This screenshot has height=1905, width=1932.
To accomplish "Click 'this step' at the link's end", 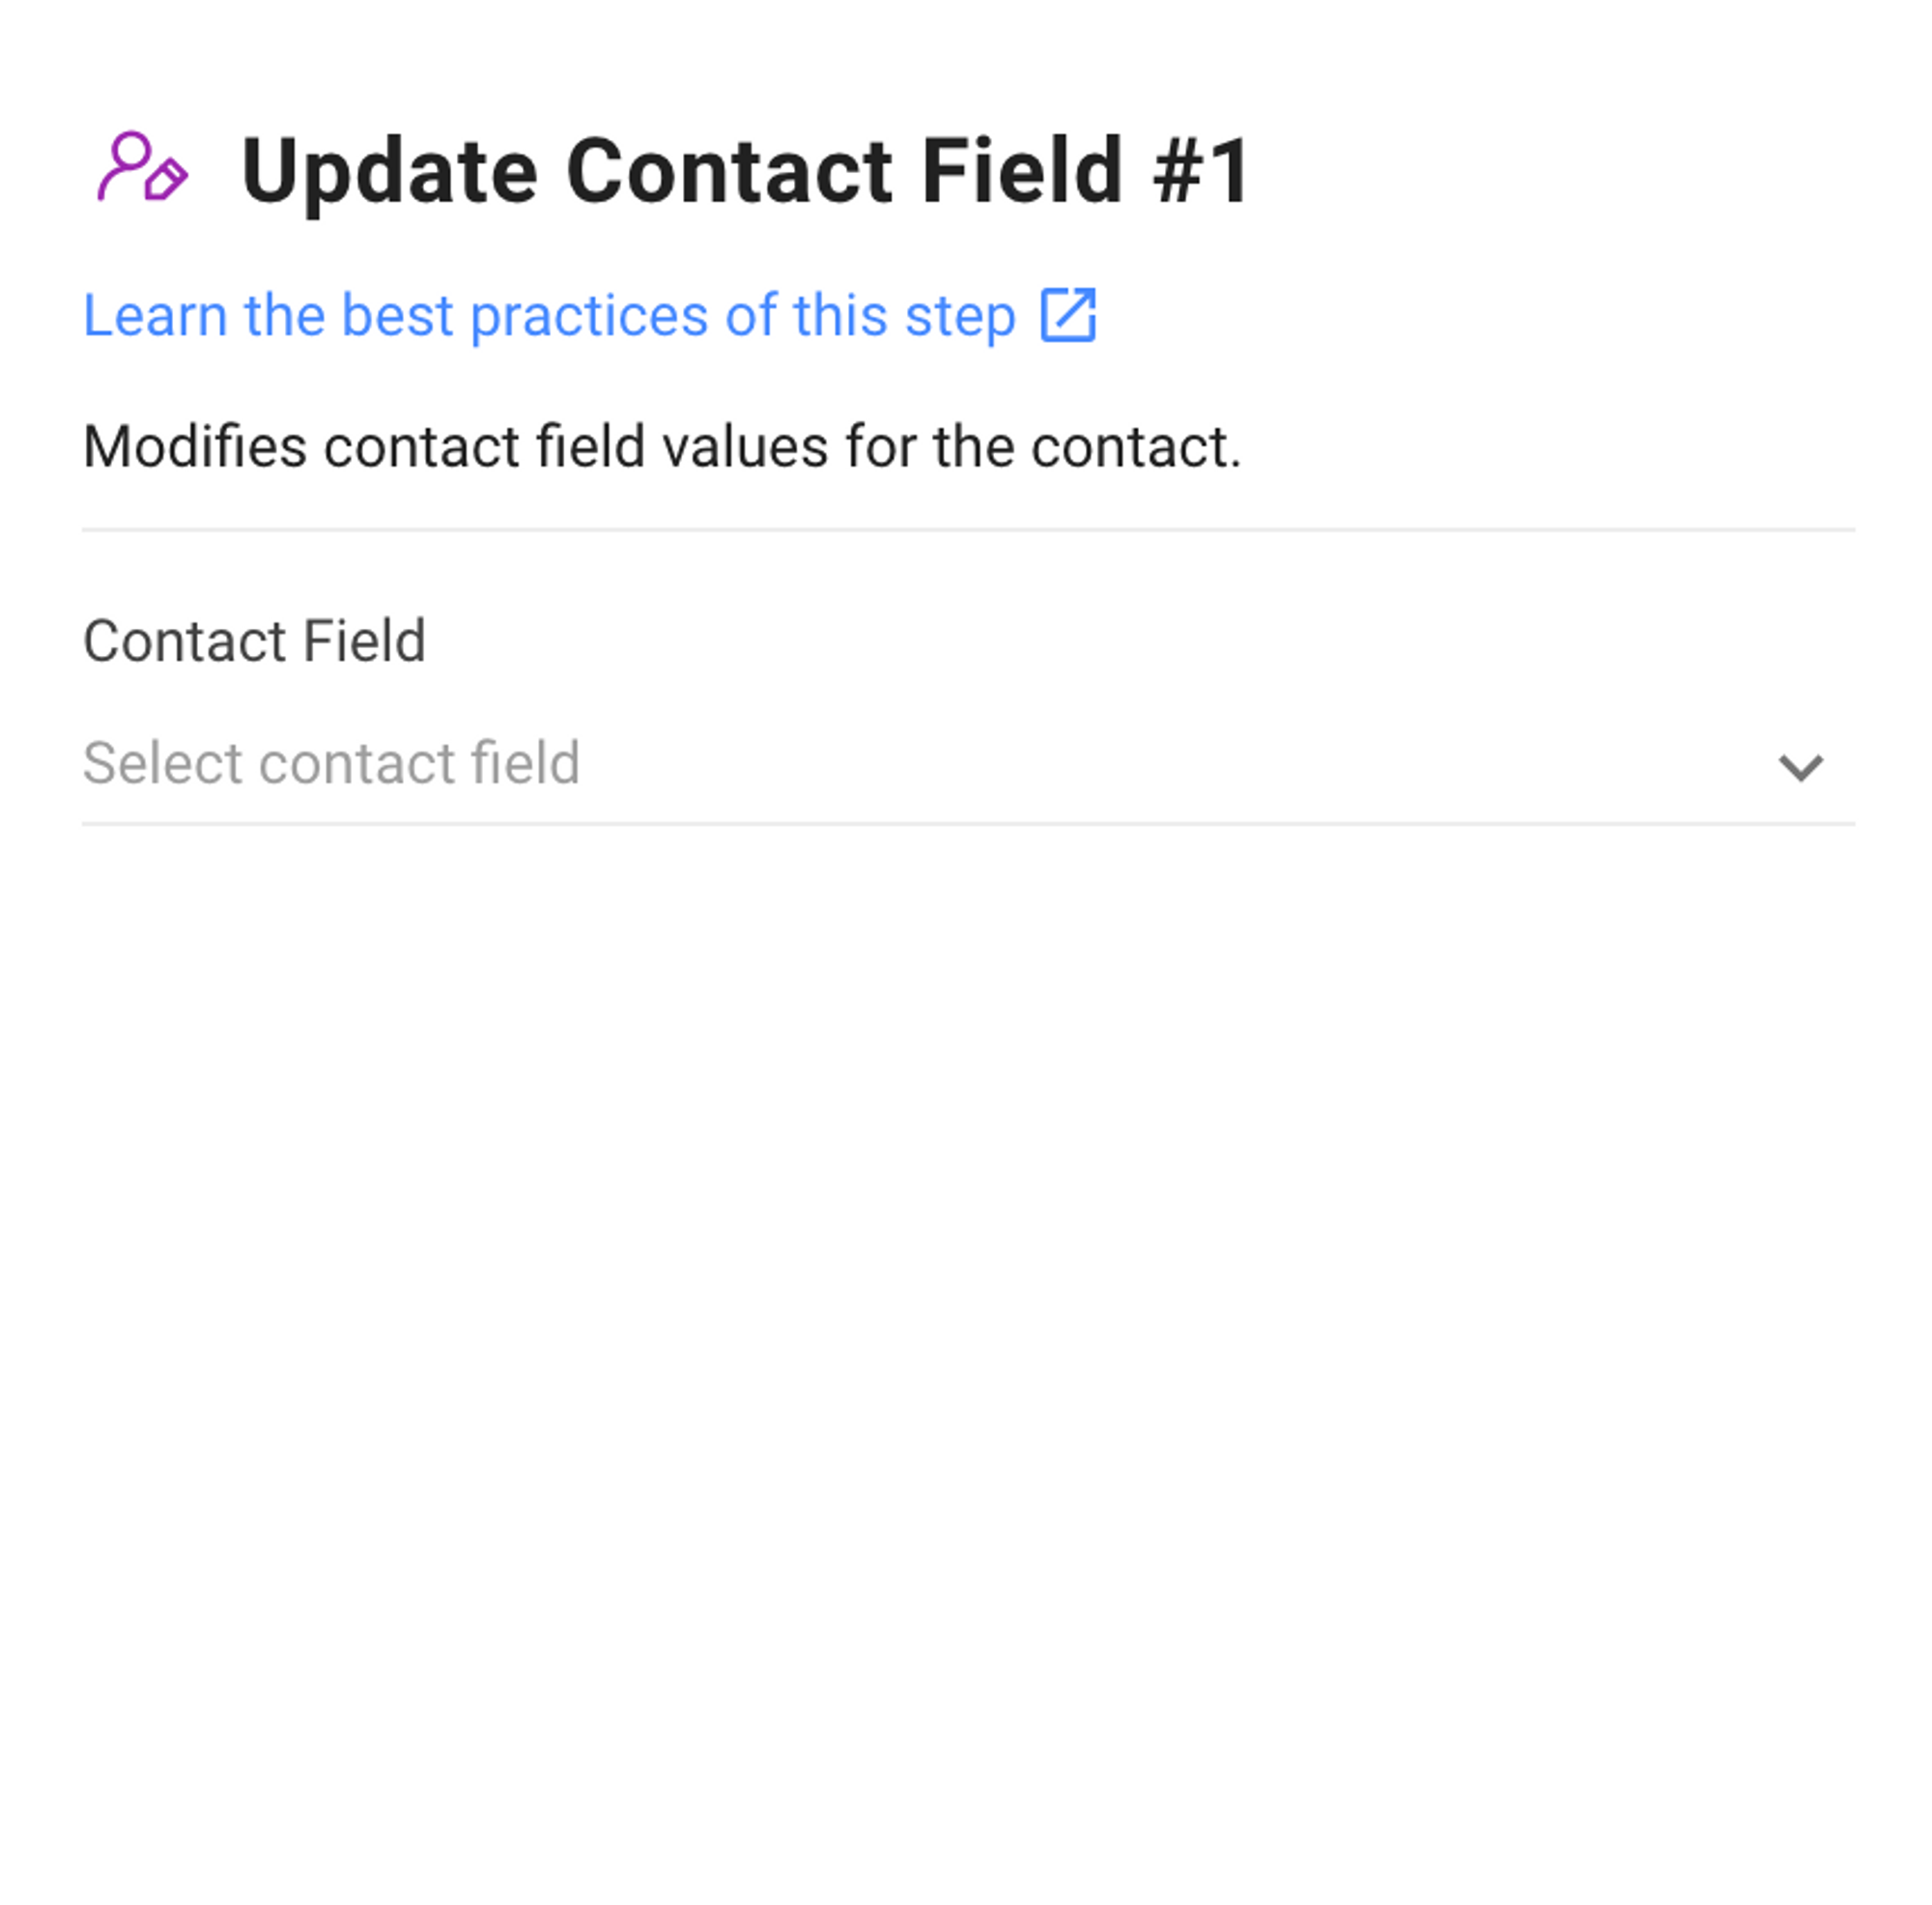I will tap(904, 316).
